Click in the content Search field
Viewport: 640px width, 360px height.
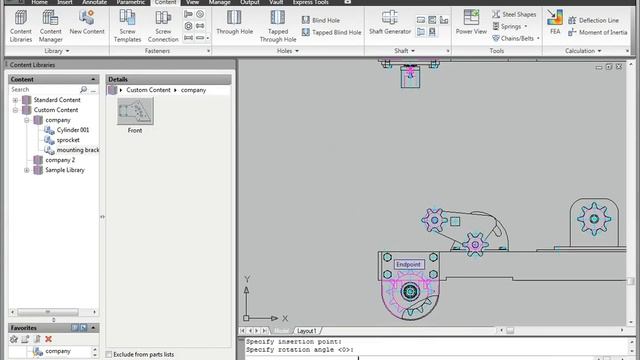(x=44, y=89)
